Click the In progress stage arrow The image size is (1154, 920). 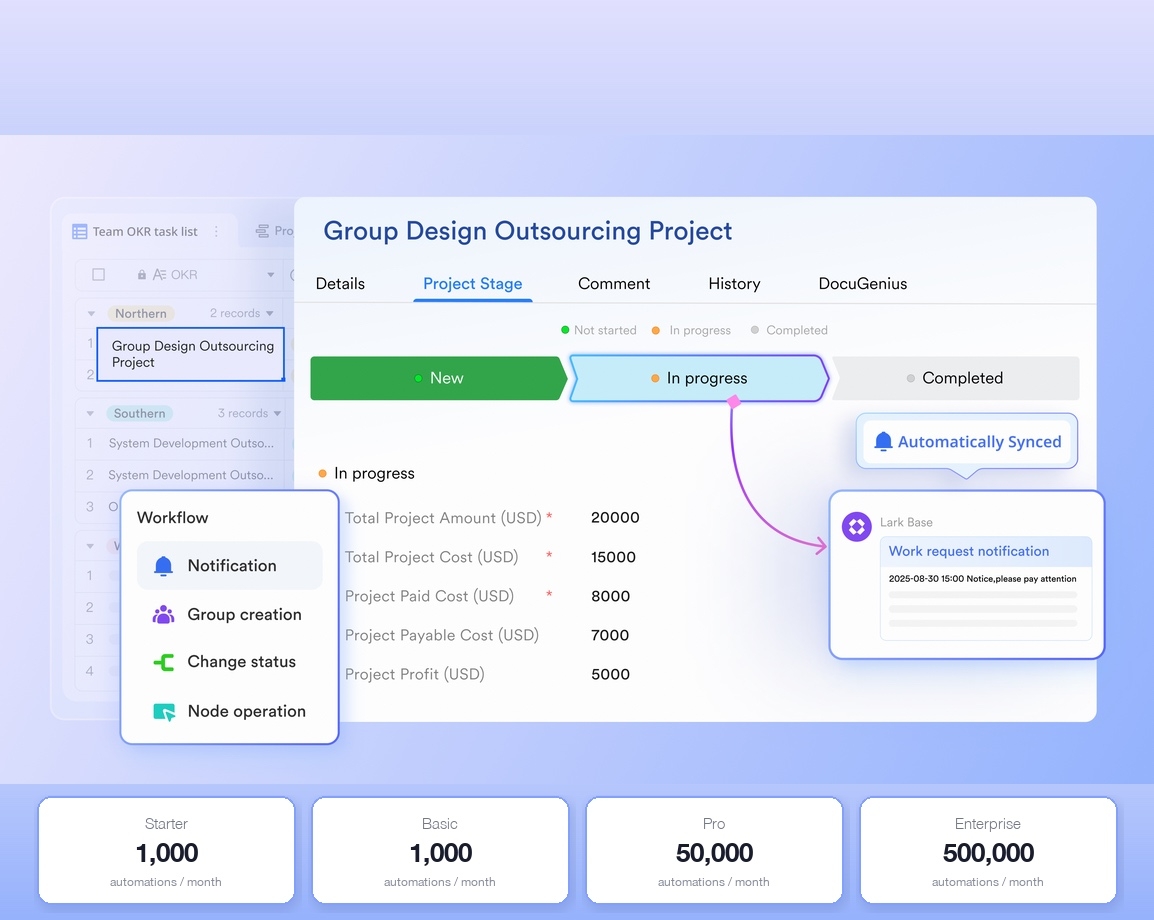(699, 378)
